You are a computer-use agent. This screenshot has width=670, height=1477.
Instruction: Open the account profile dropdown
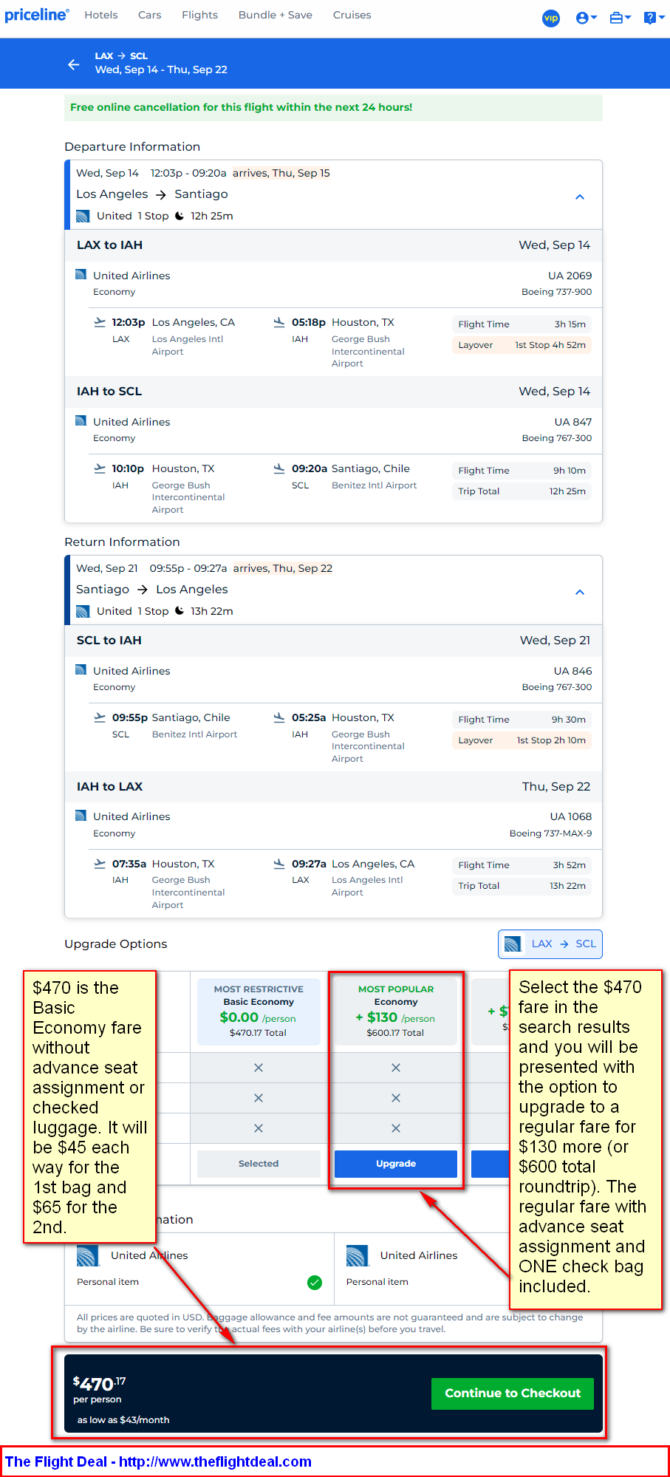(587, 18)
